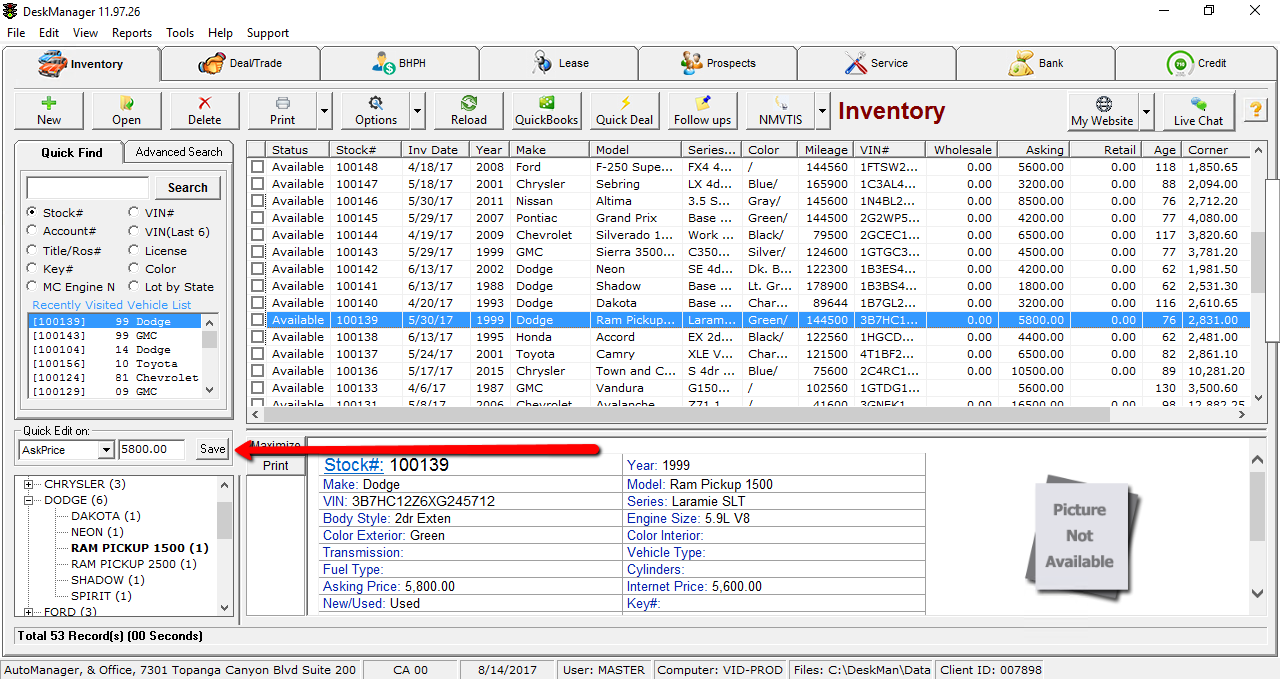Collapse the DODGE tree node
The width and height of the screenshot is (1280, 679).
(x=30, y=500)
